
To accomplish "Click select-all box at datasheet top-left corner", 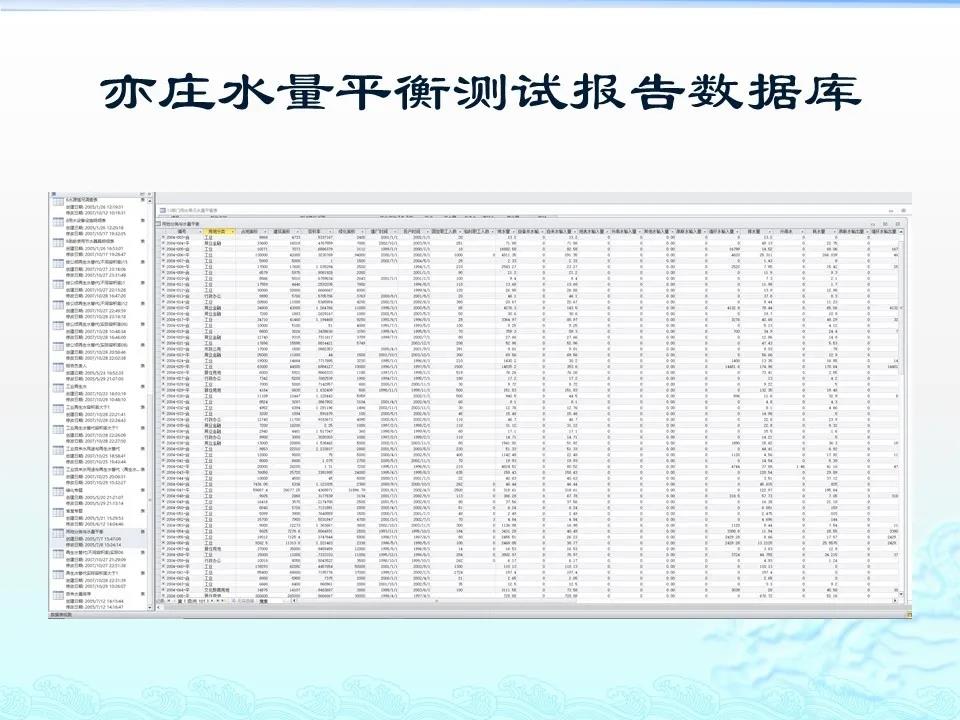I will (x=163, y=230).
